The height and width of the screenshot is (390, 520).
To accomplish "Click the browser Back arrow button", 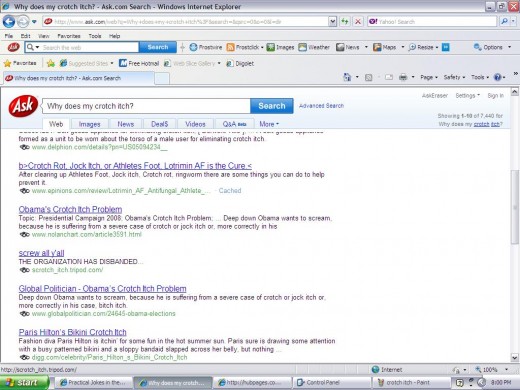I will pos(9,22).
